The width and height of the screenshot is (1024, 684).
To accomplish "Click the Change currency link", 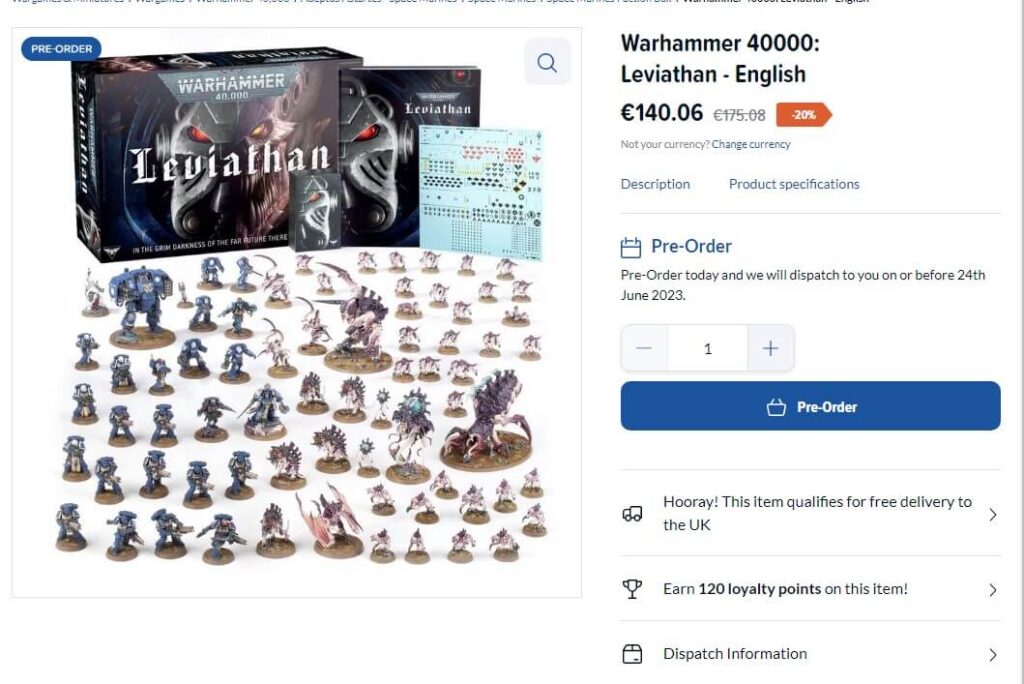I will 751,144.
